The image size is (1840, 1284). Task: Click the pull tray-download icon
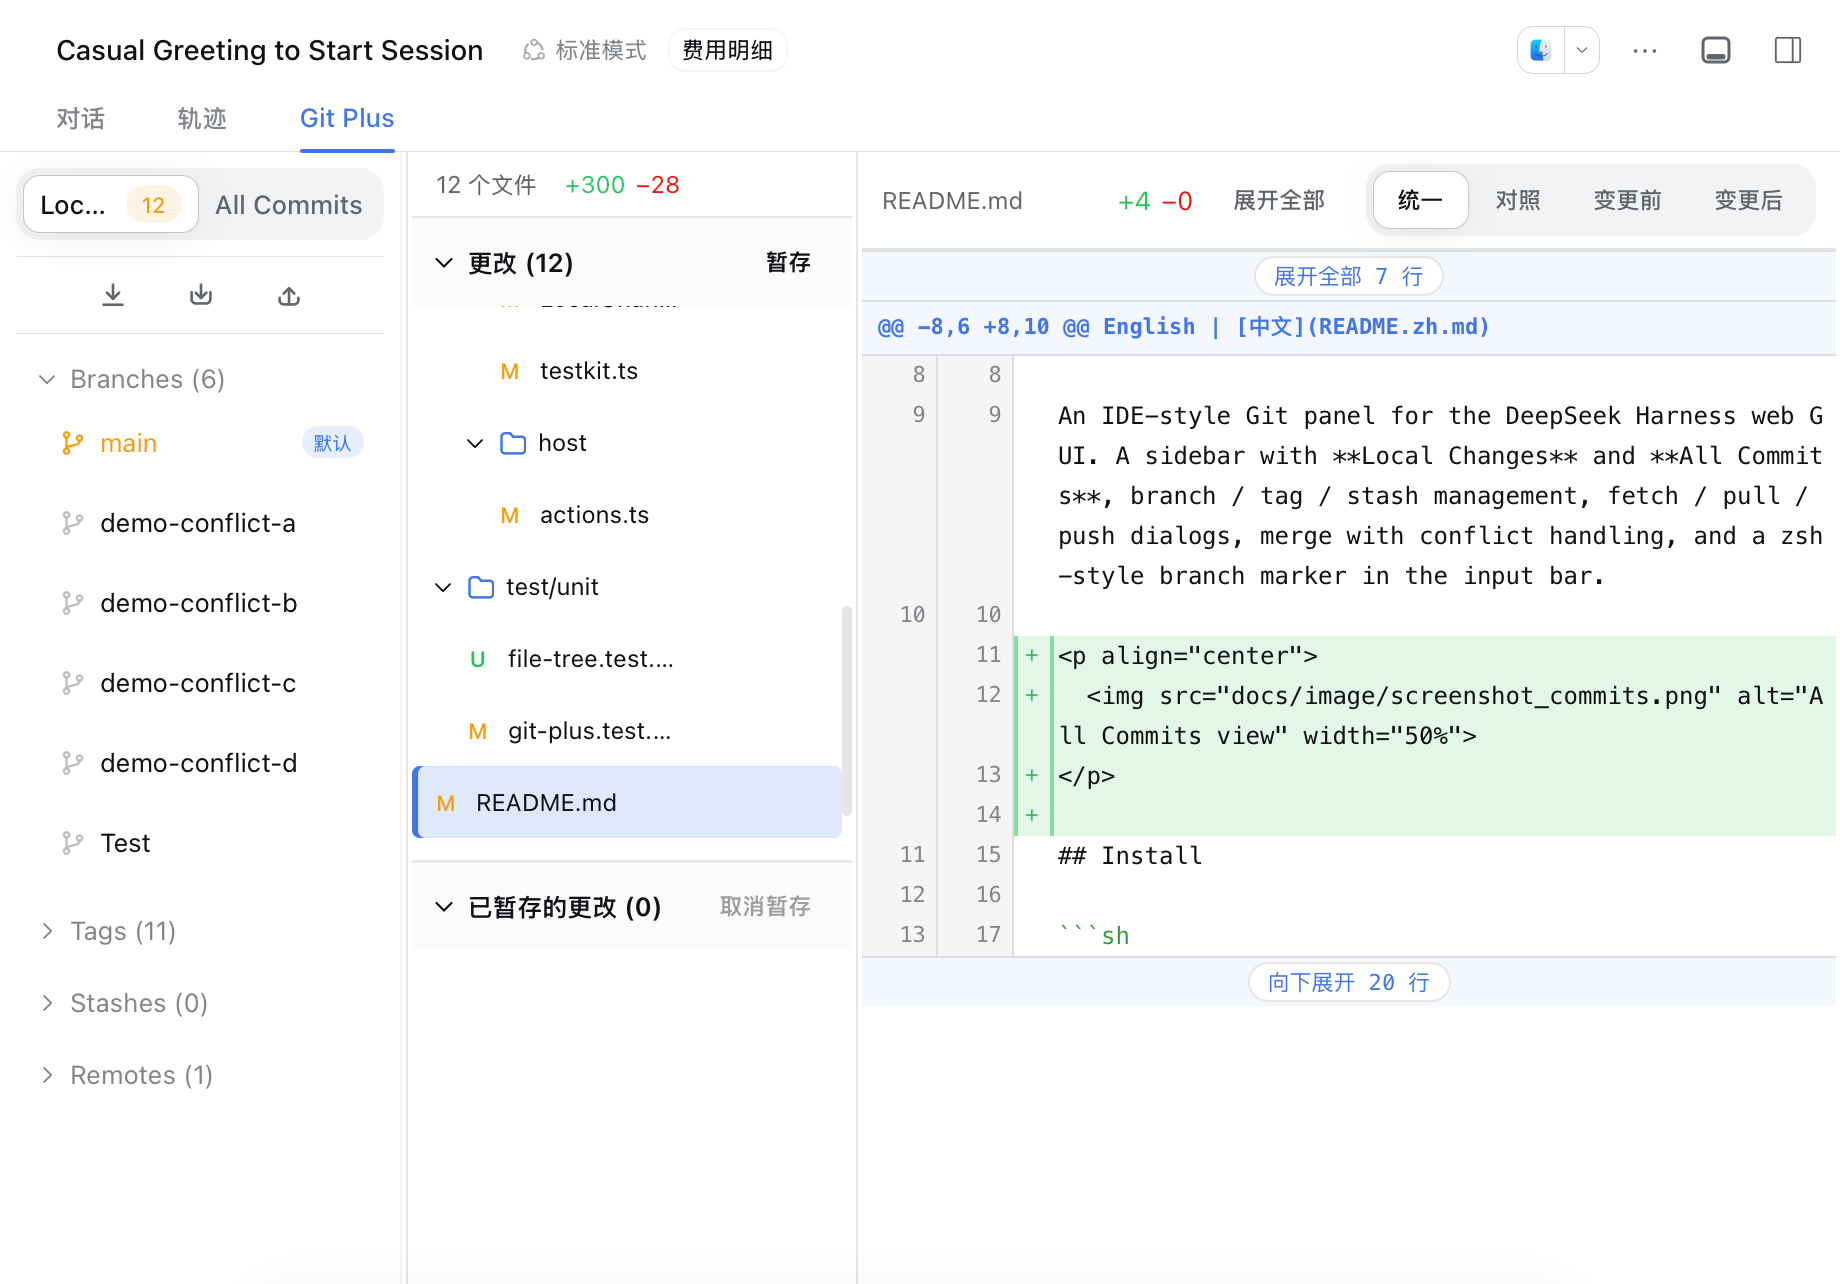[201, 295]
